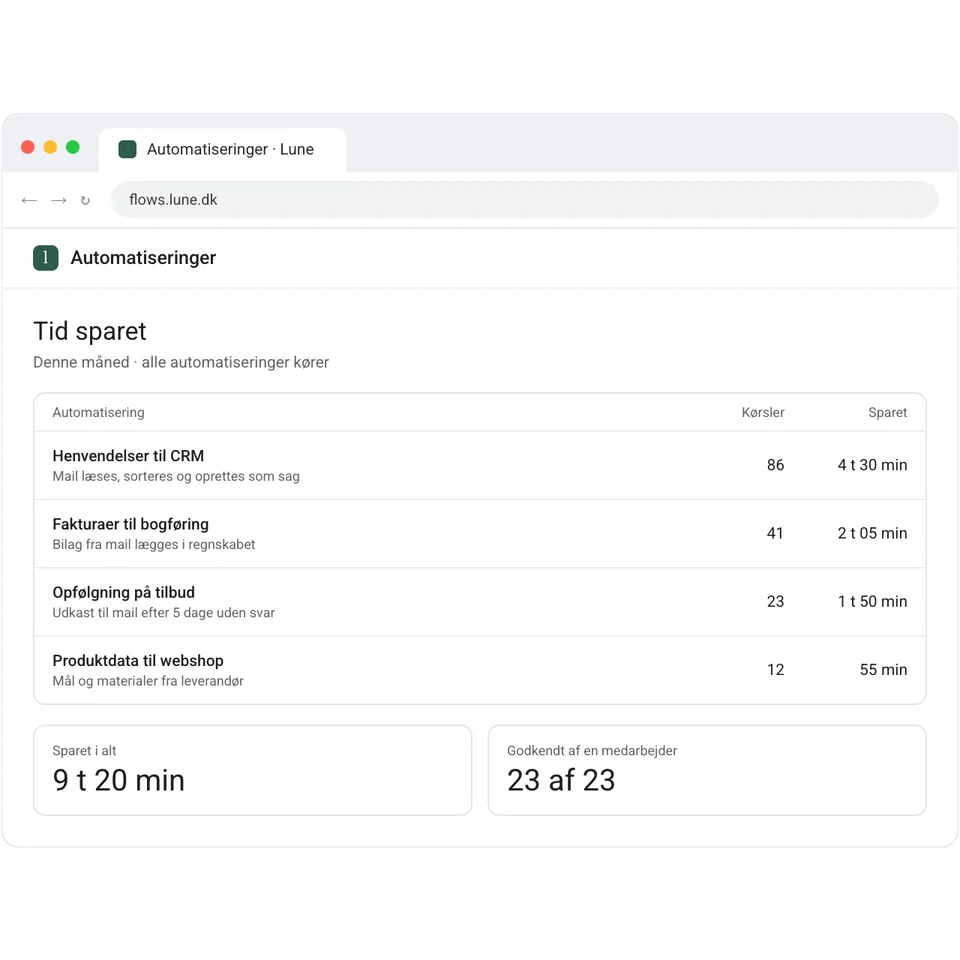This screenshot has width=960, height=960.
Task: Open the Henvendelser til CRM automation
Action: (480, 466)
